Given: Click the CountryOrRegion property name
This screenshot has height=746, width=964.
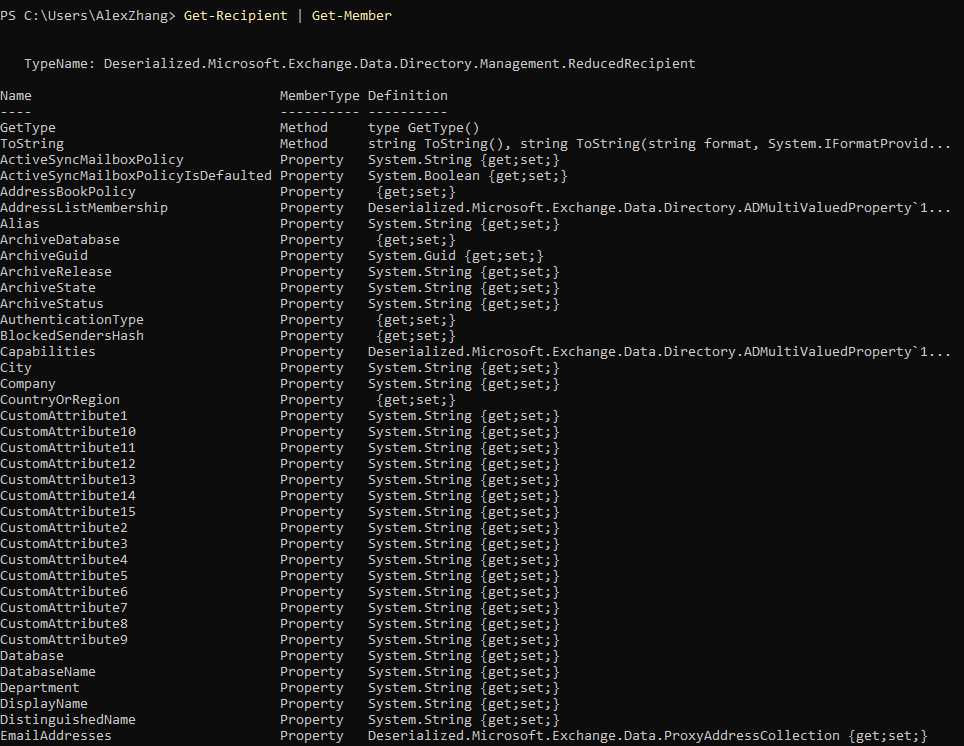Looking at the screenshot, I should point(60,399).
